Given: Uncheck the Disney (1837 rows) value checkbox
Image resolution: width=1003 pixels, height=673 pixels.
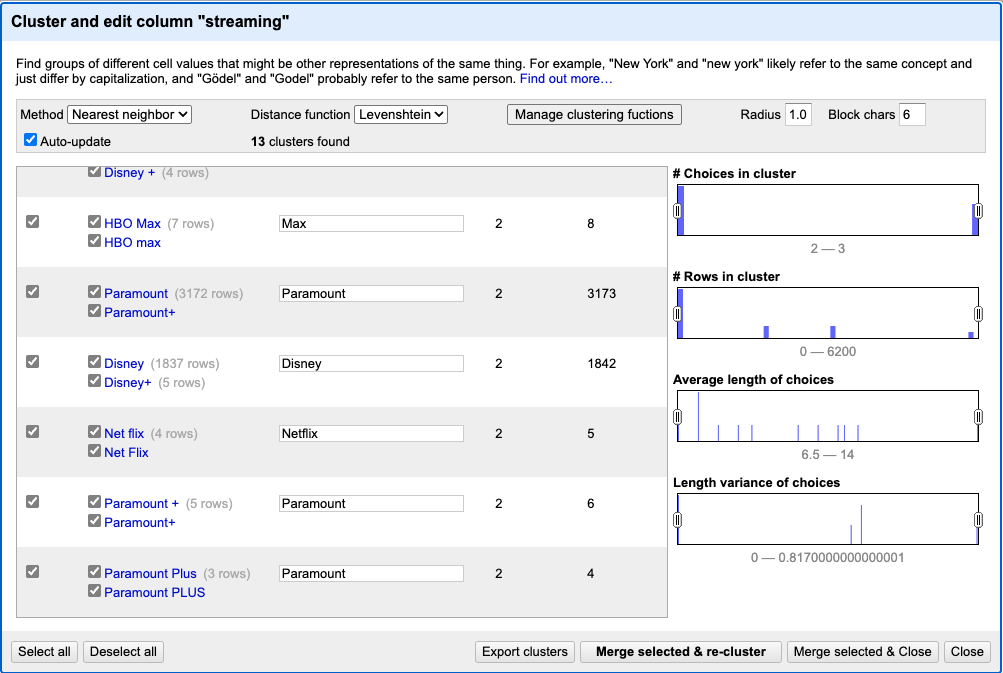Looking at the screenshot, I should [x=95, y=361].
